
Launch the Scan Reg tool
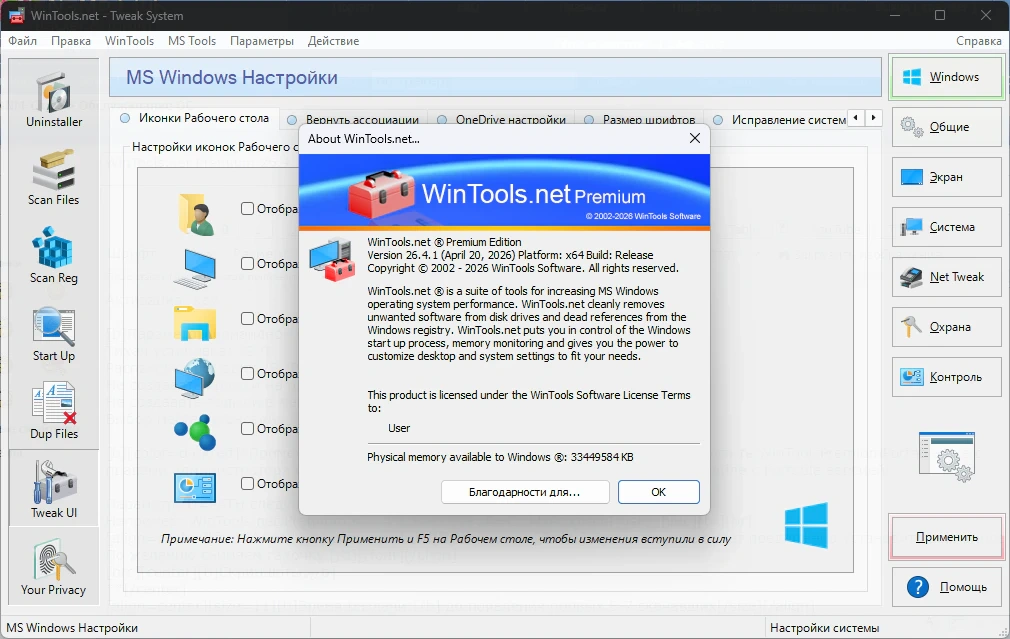click(54, 256)
